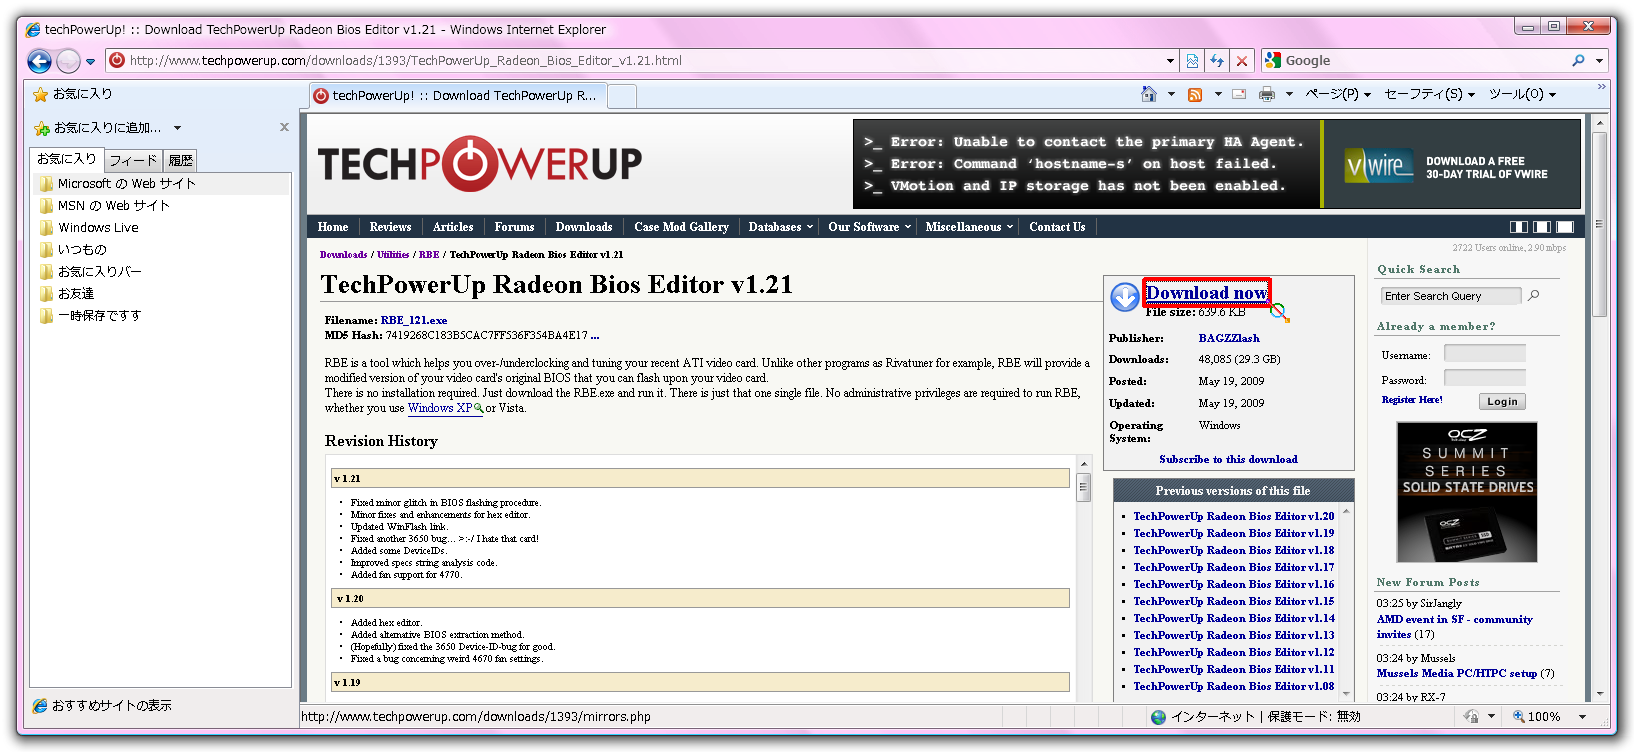Open the ツール(O) menu

click(x=1522, y=94)
